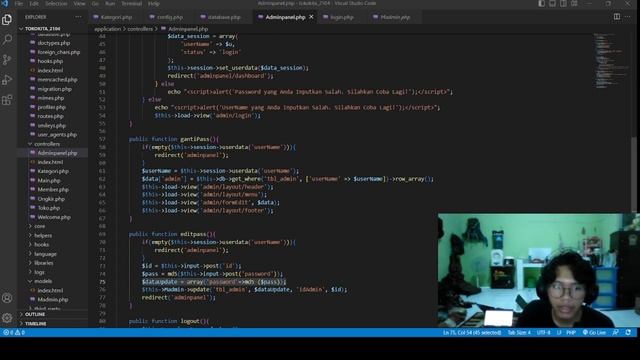640x360 pixels.
Task: Expand the OUTLINE section
Action: coord(35,314)
